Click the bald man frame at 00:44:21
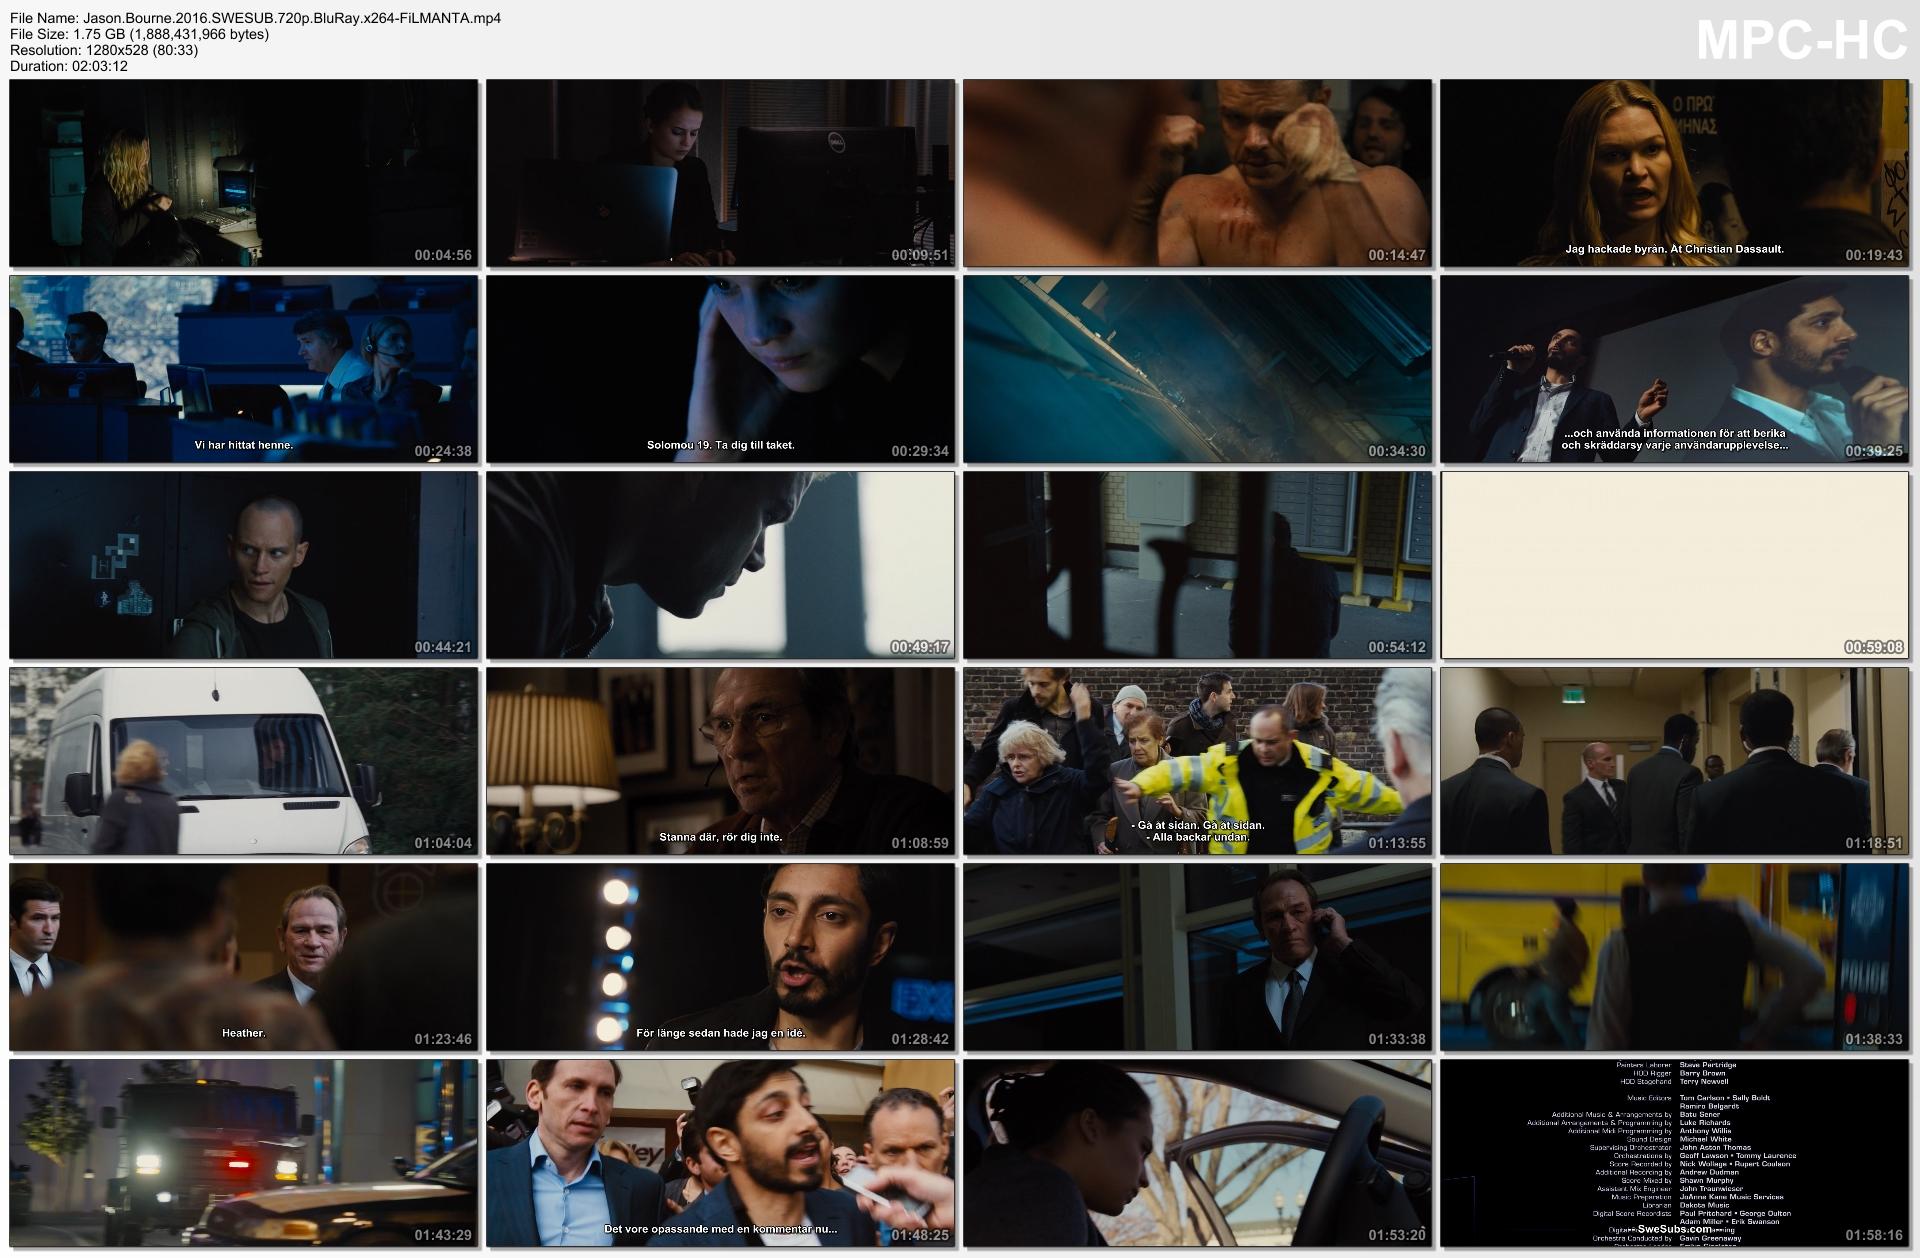This screenshot has width=1920, height=1258. coord(244,565)
